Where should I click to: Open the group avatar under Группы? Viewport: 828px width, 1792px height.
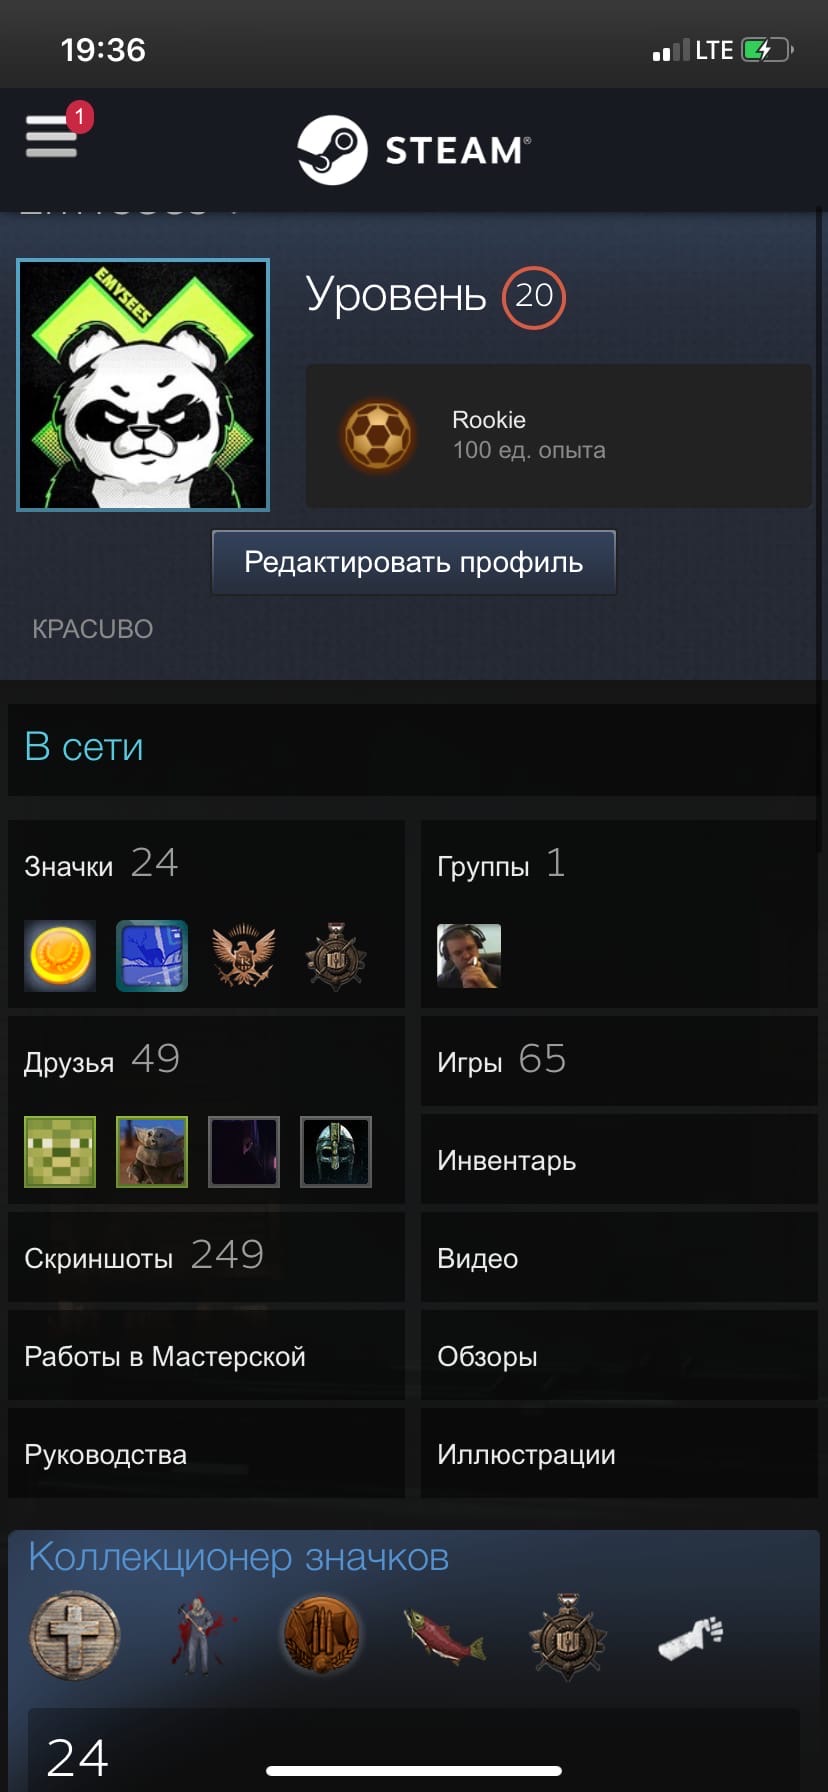click(469, 956)
